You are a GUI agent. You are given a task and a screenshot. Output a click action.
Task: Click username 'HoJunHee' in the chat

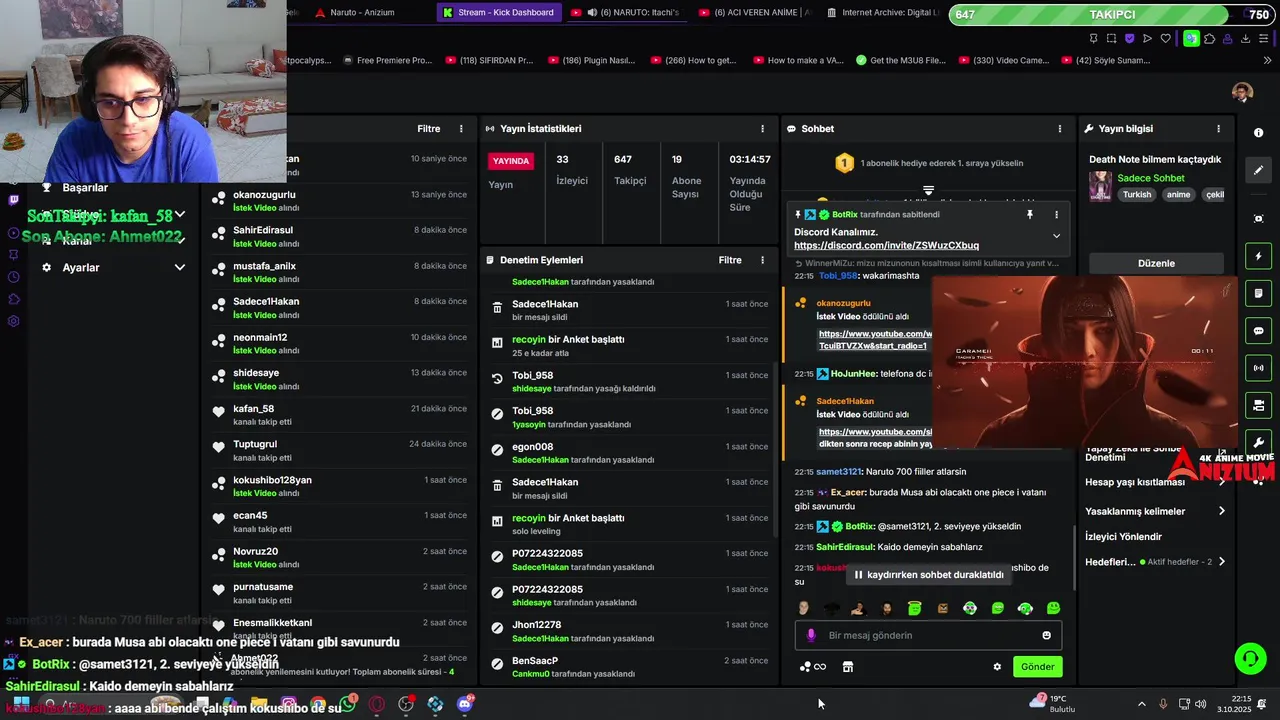coord(853,374)
